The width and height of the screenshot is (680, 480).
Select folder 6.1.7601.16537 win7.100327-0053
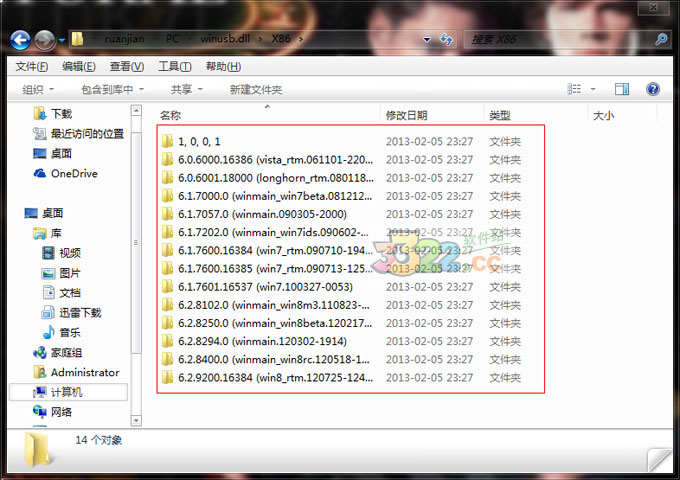pos(257,287)
